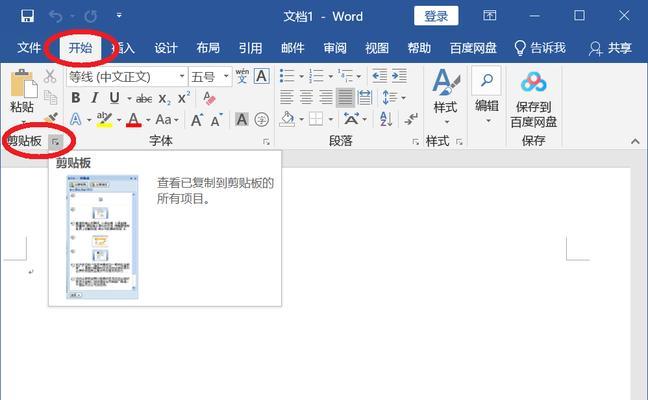Toggle Bold formatting
This screenshot has width=648, height=400.
pos(76,98)
